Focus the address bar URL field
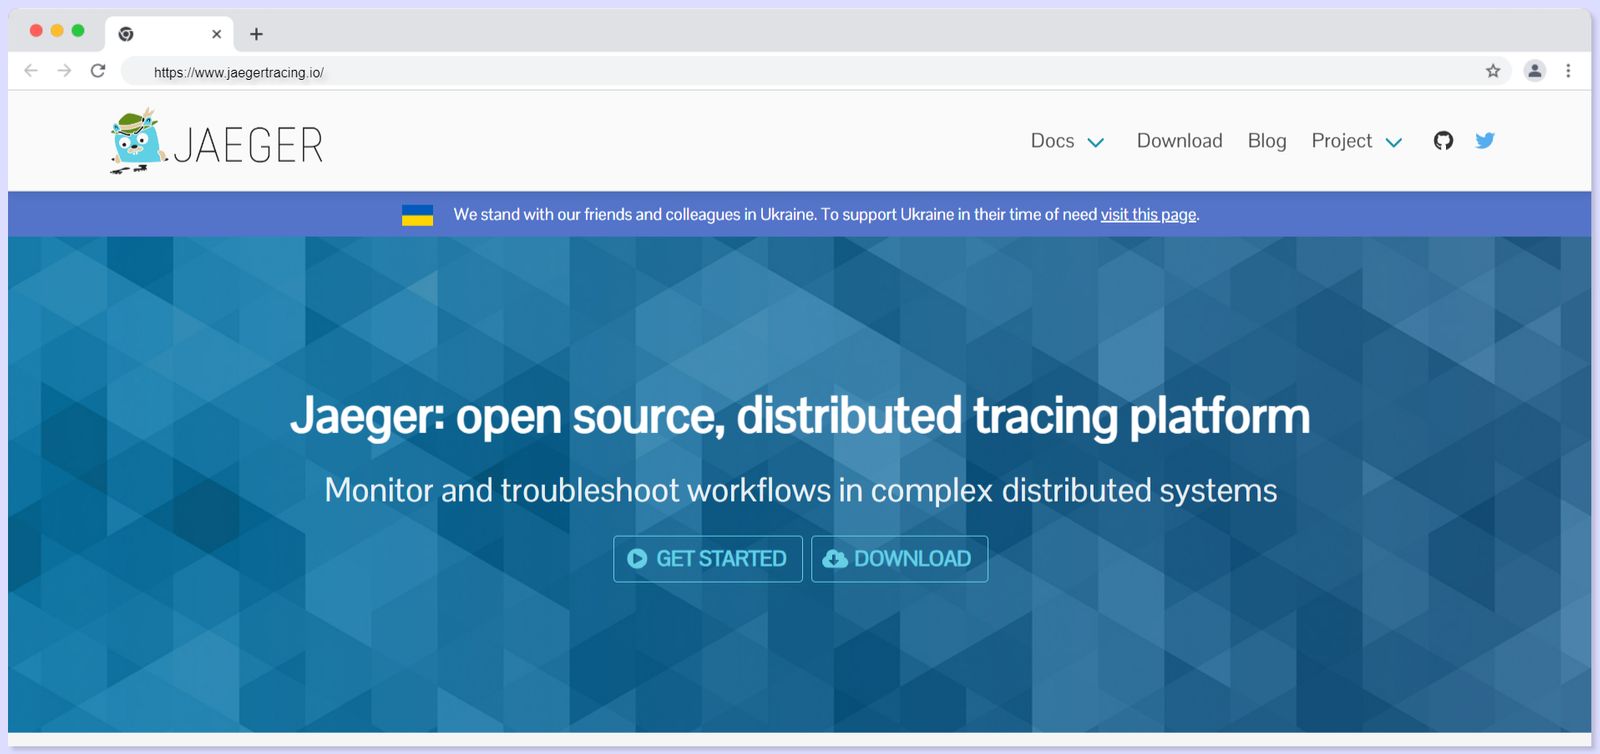The height and width of the screenshot is (754, 1600). [700, 72]
